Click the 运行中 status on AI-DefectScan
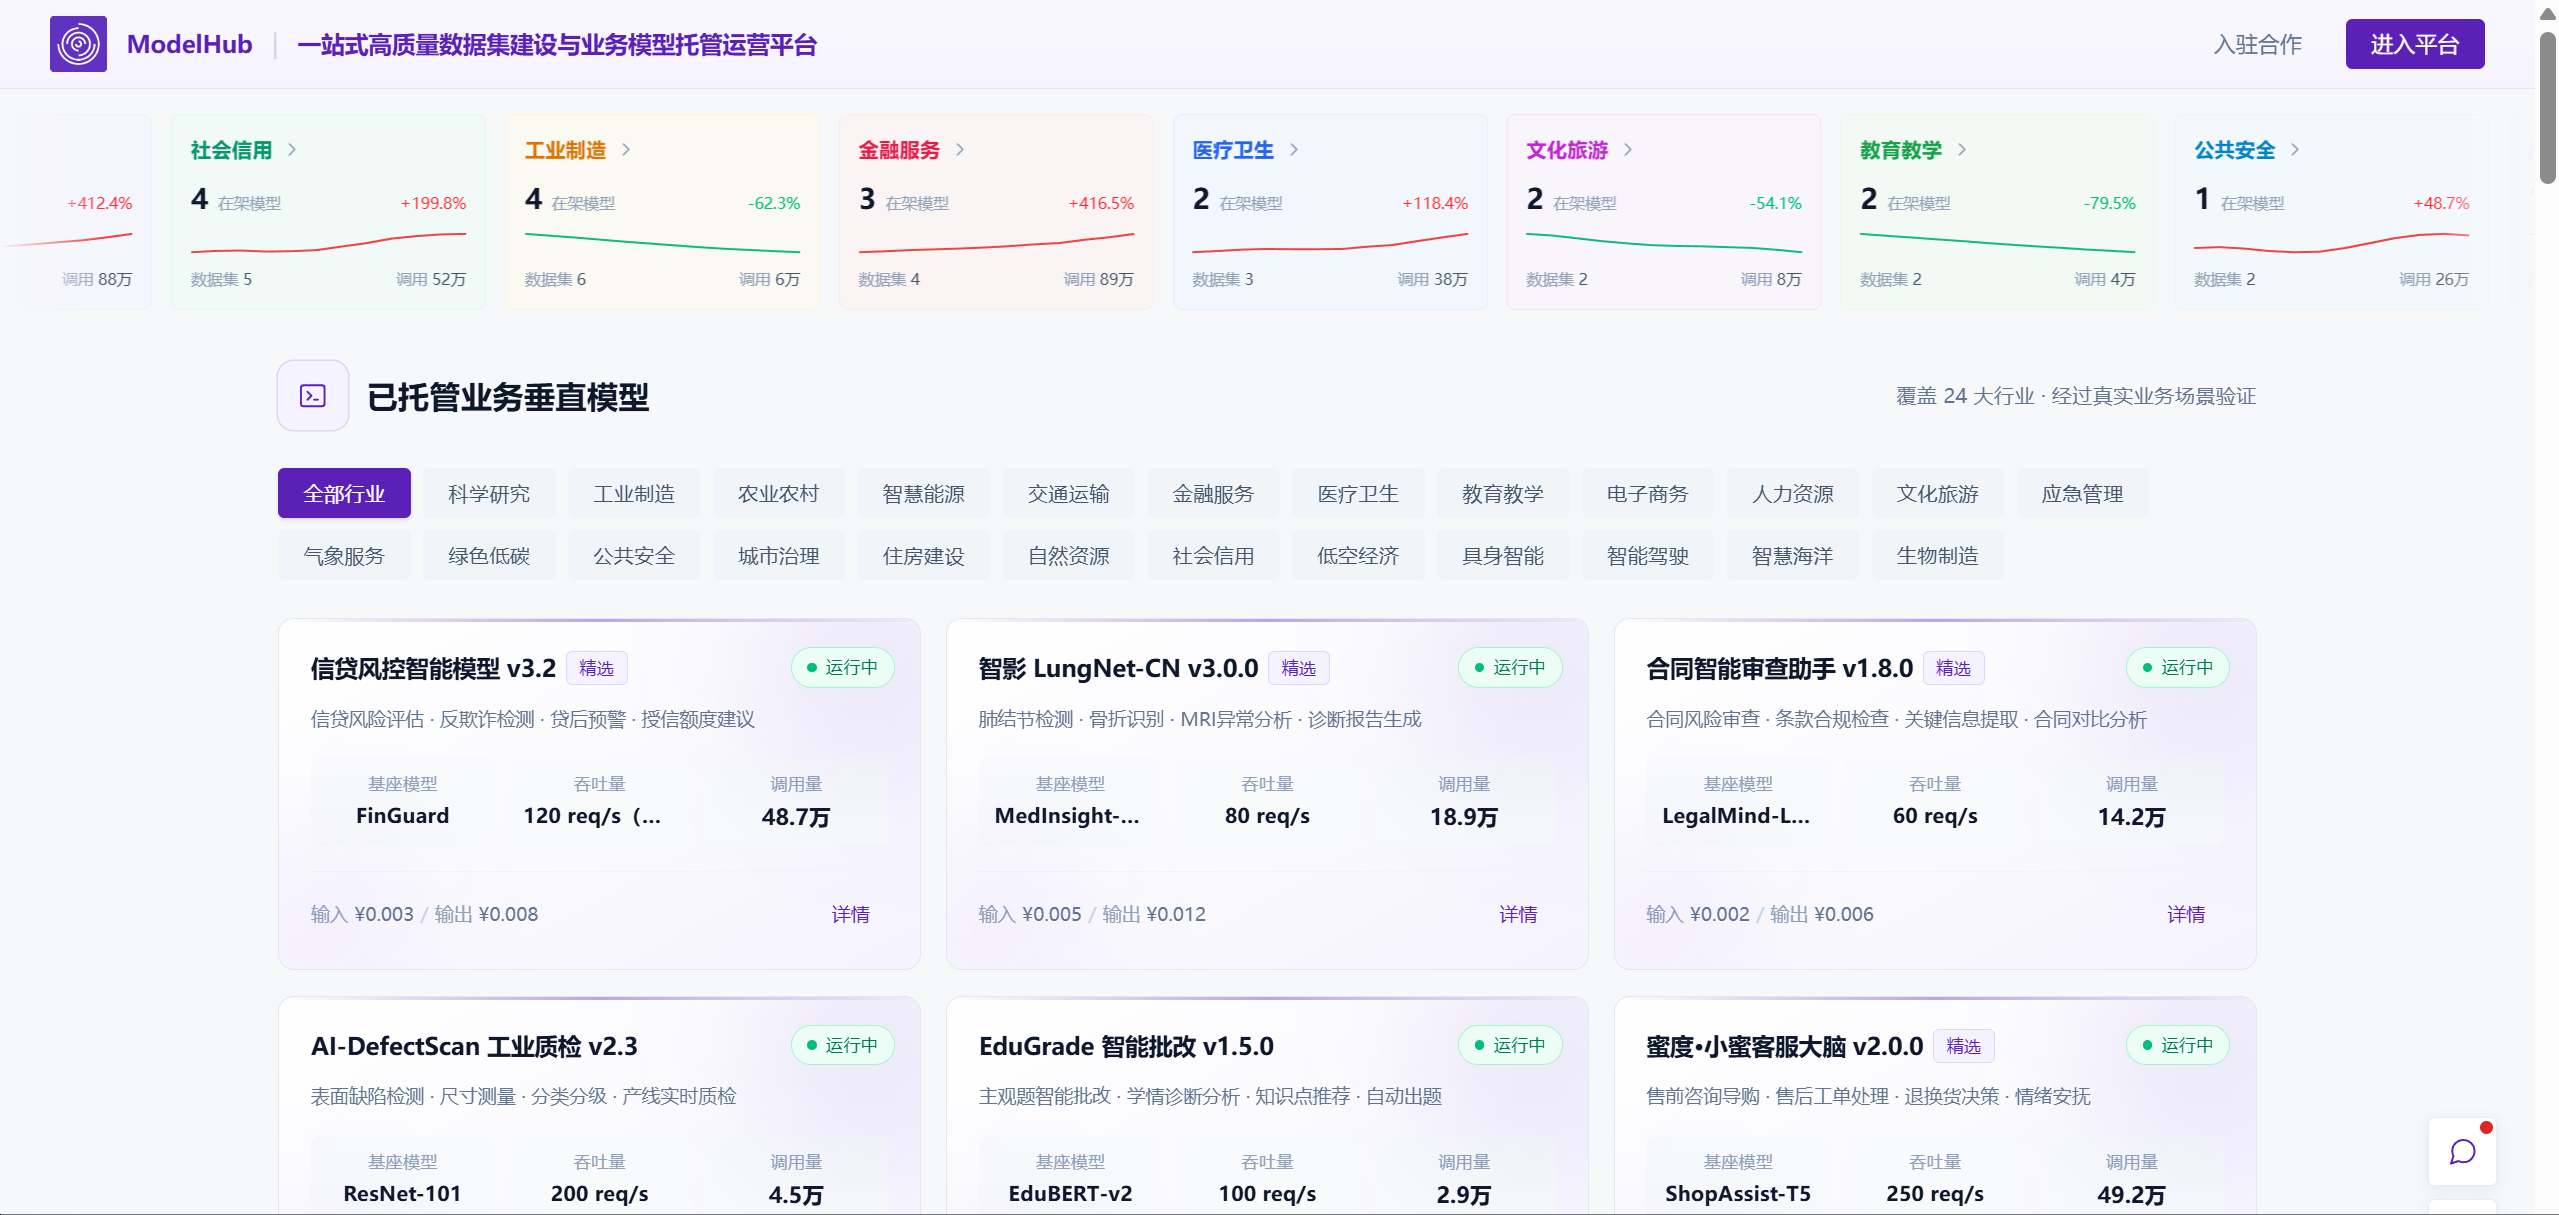 pyautogui.click(x=842, y=1045)
